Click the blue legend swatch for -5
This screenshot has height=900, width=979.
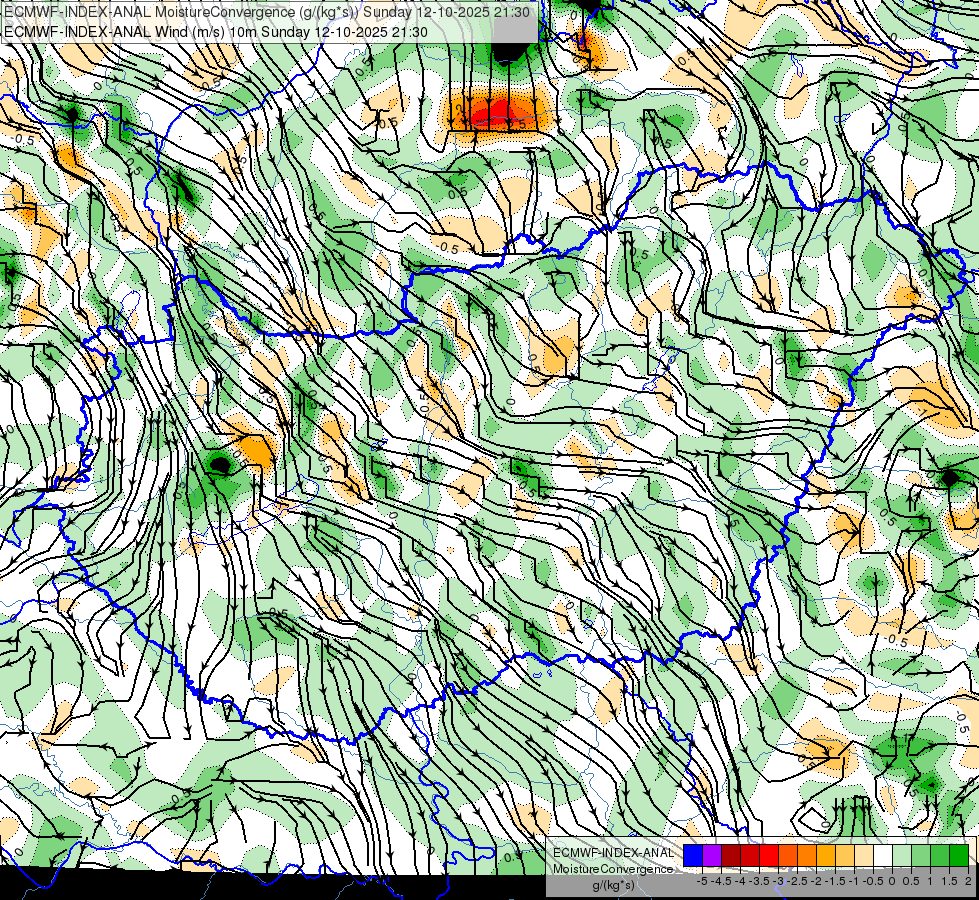coord(693,855)
